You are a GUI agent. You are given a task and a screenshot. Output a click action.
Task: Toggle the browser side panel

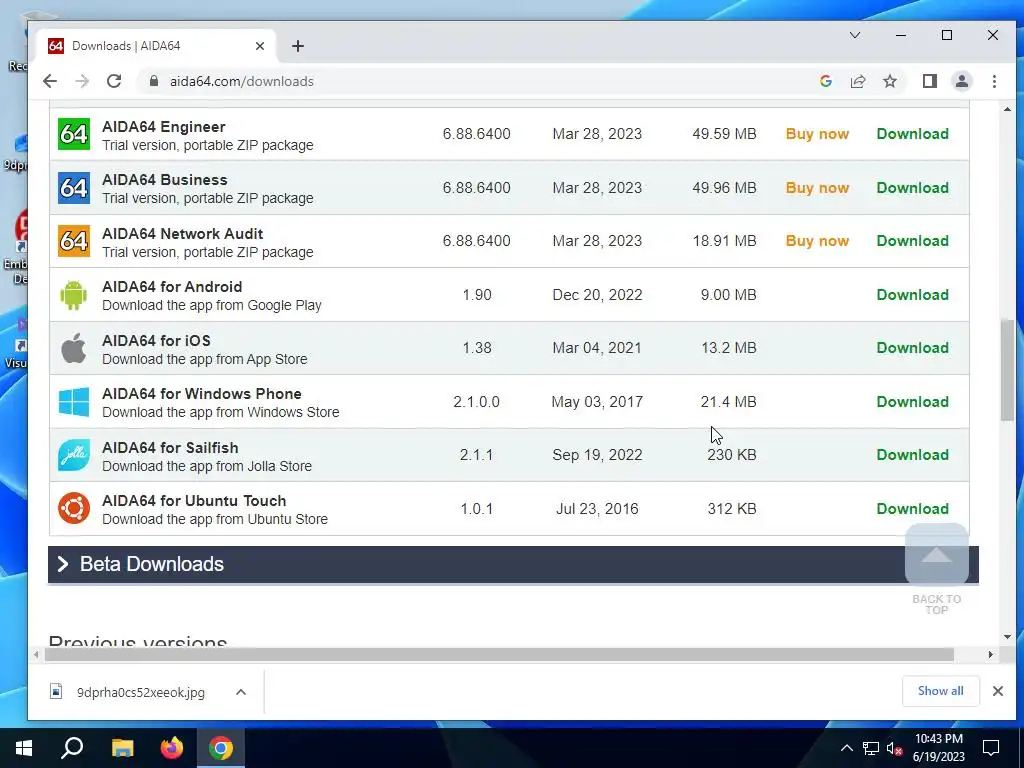pos(930,81)
